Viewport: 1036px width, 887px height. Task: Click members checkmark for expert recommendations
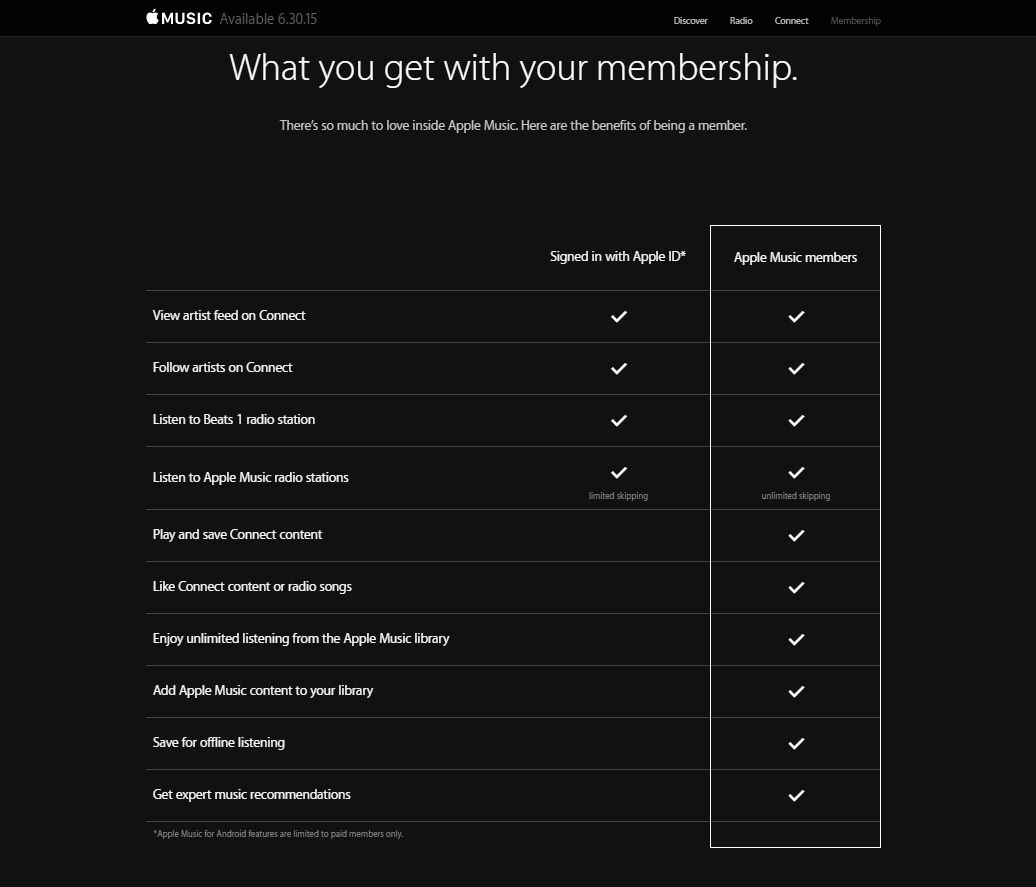click(x=796, y=795)
